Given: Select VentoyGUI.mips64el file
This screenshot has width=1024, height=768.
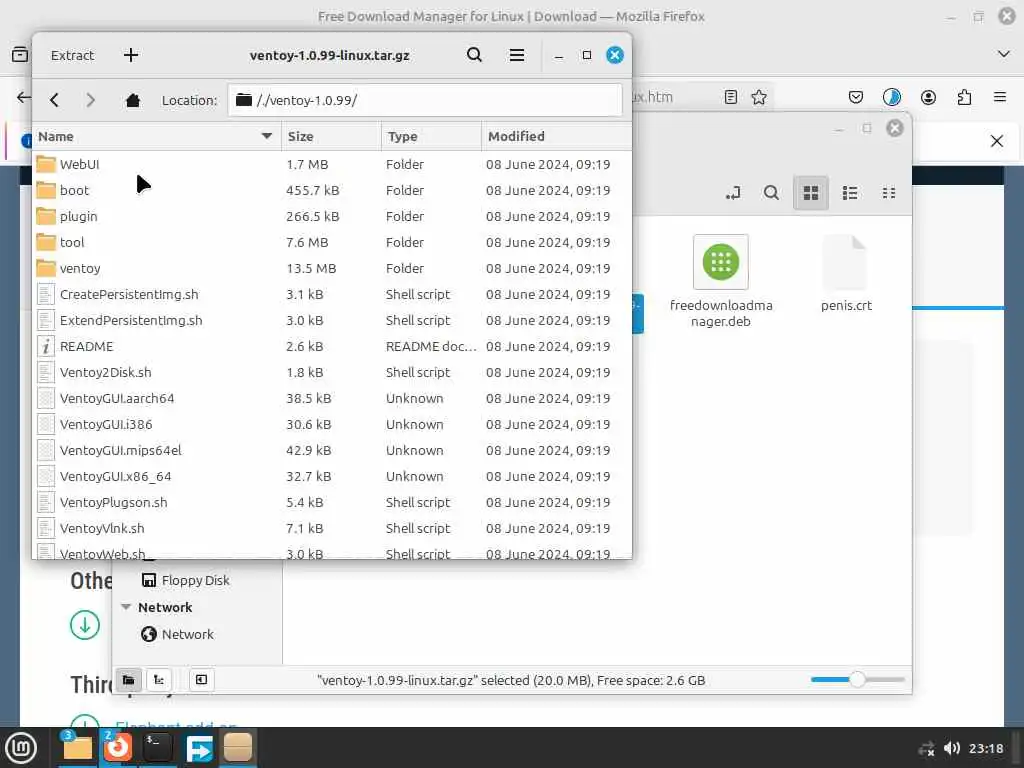Looking at the screenshot, I should (332, 451).
